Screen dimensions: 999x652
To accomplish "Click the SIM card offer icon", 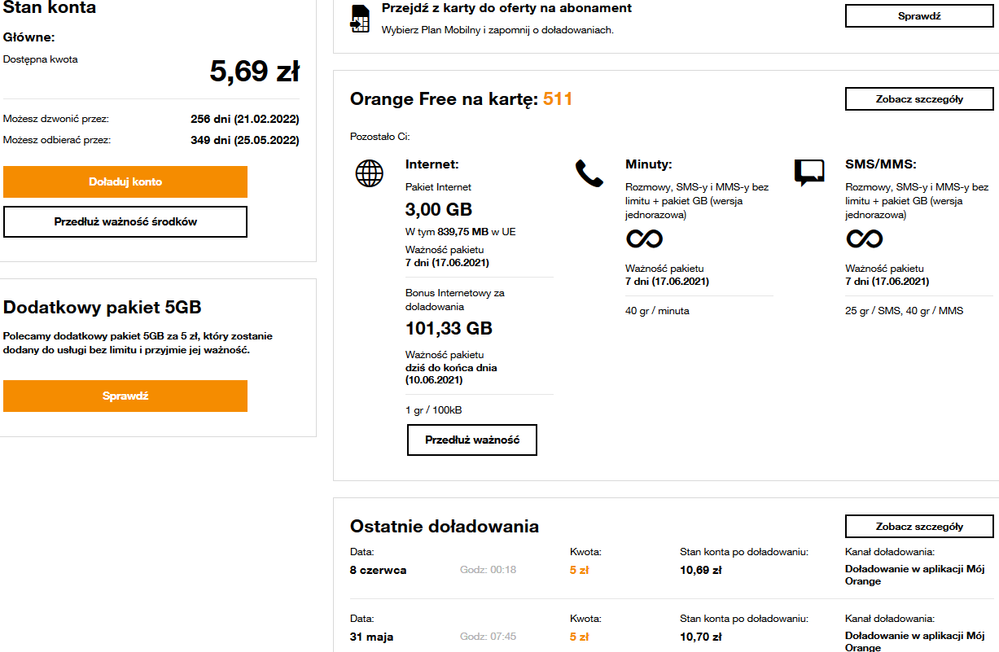I will coord(359,18).
